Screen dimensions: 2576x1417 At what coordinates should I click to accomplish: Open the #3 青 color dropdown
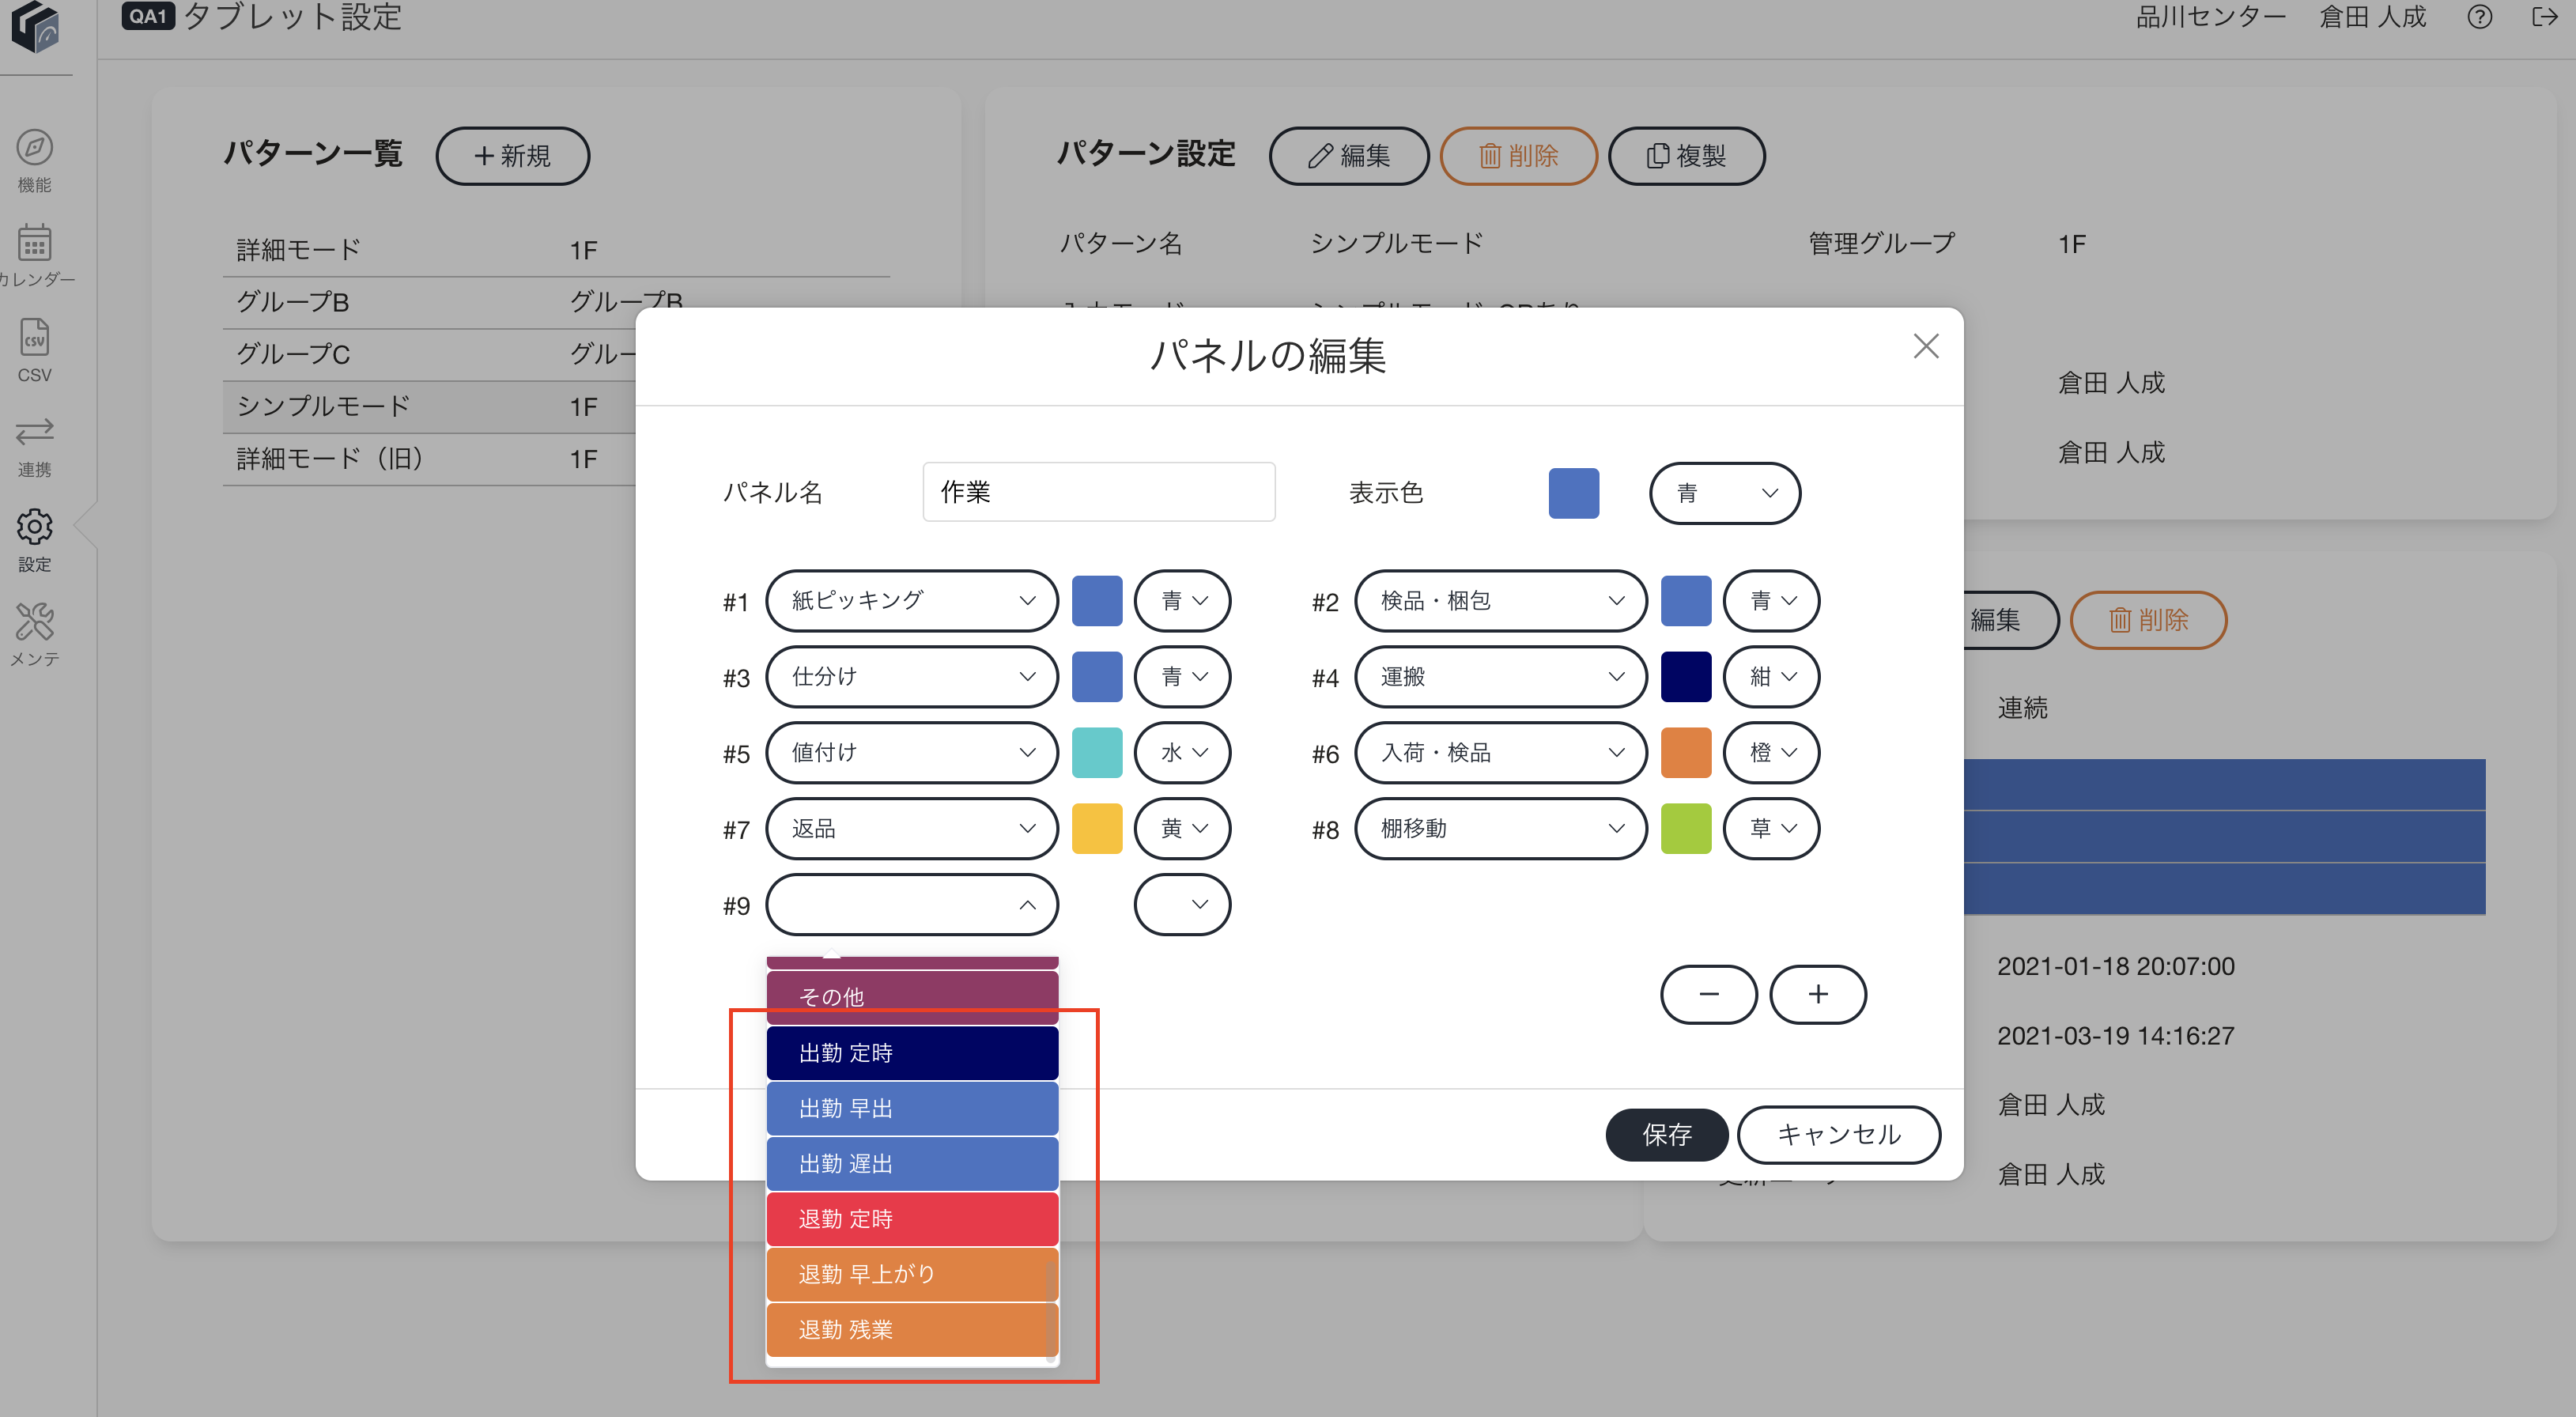click(x=1182, y=676)
